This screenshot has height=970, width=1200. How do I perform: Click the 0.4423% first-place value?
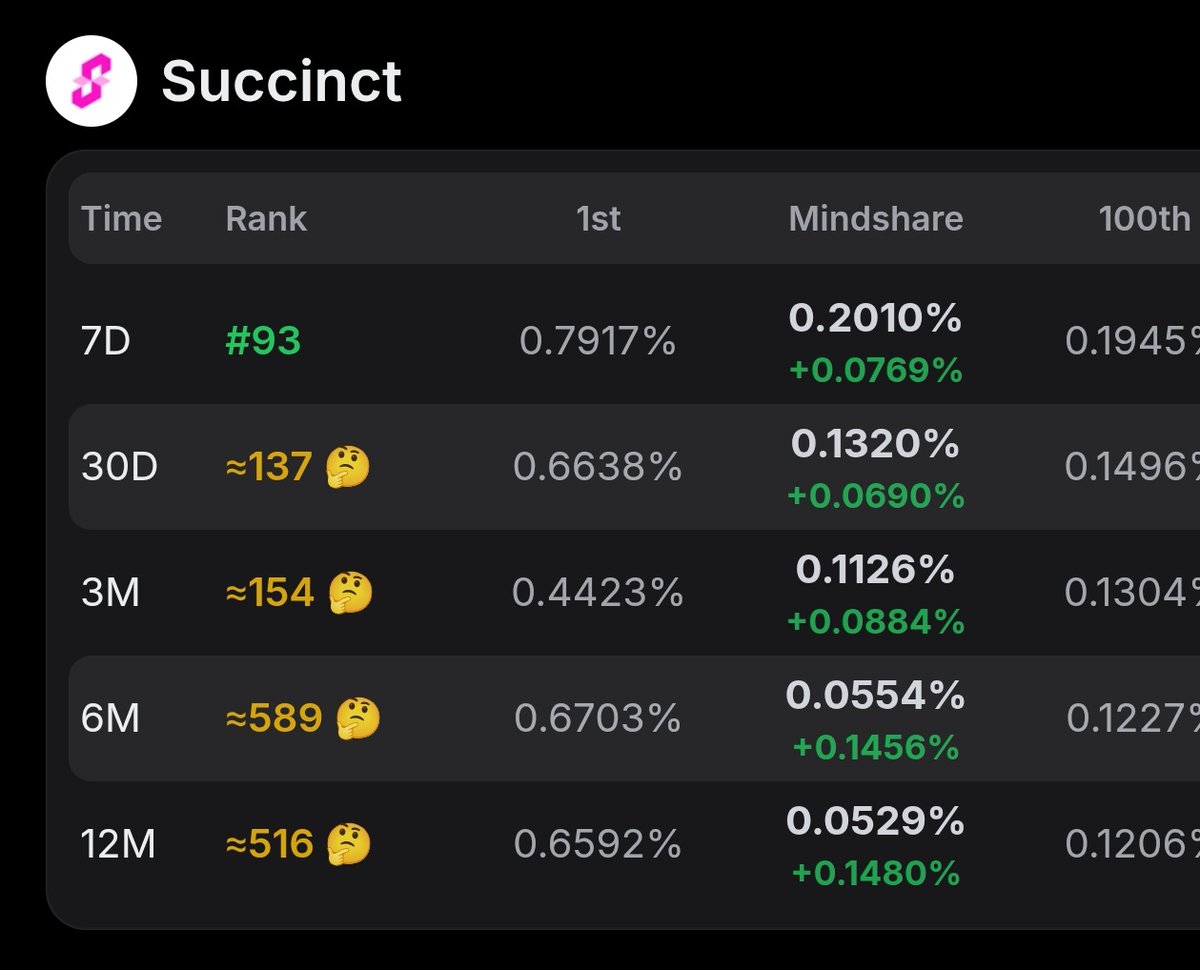598,593
